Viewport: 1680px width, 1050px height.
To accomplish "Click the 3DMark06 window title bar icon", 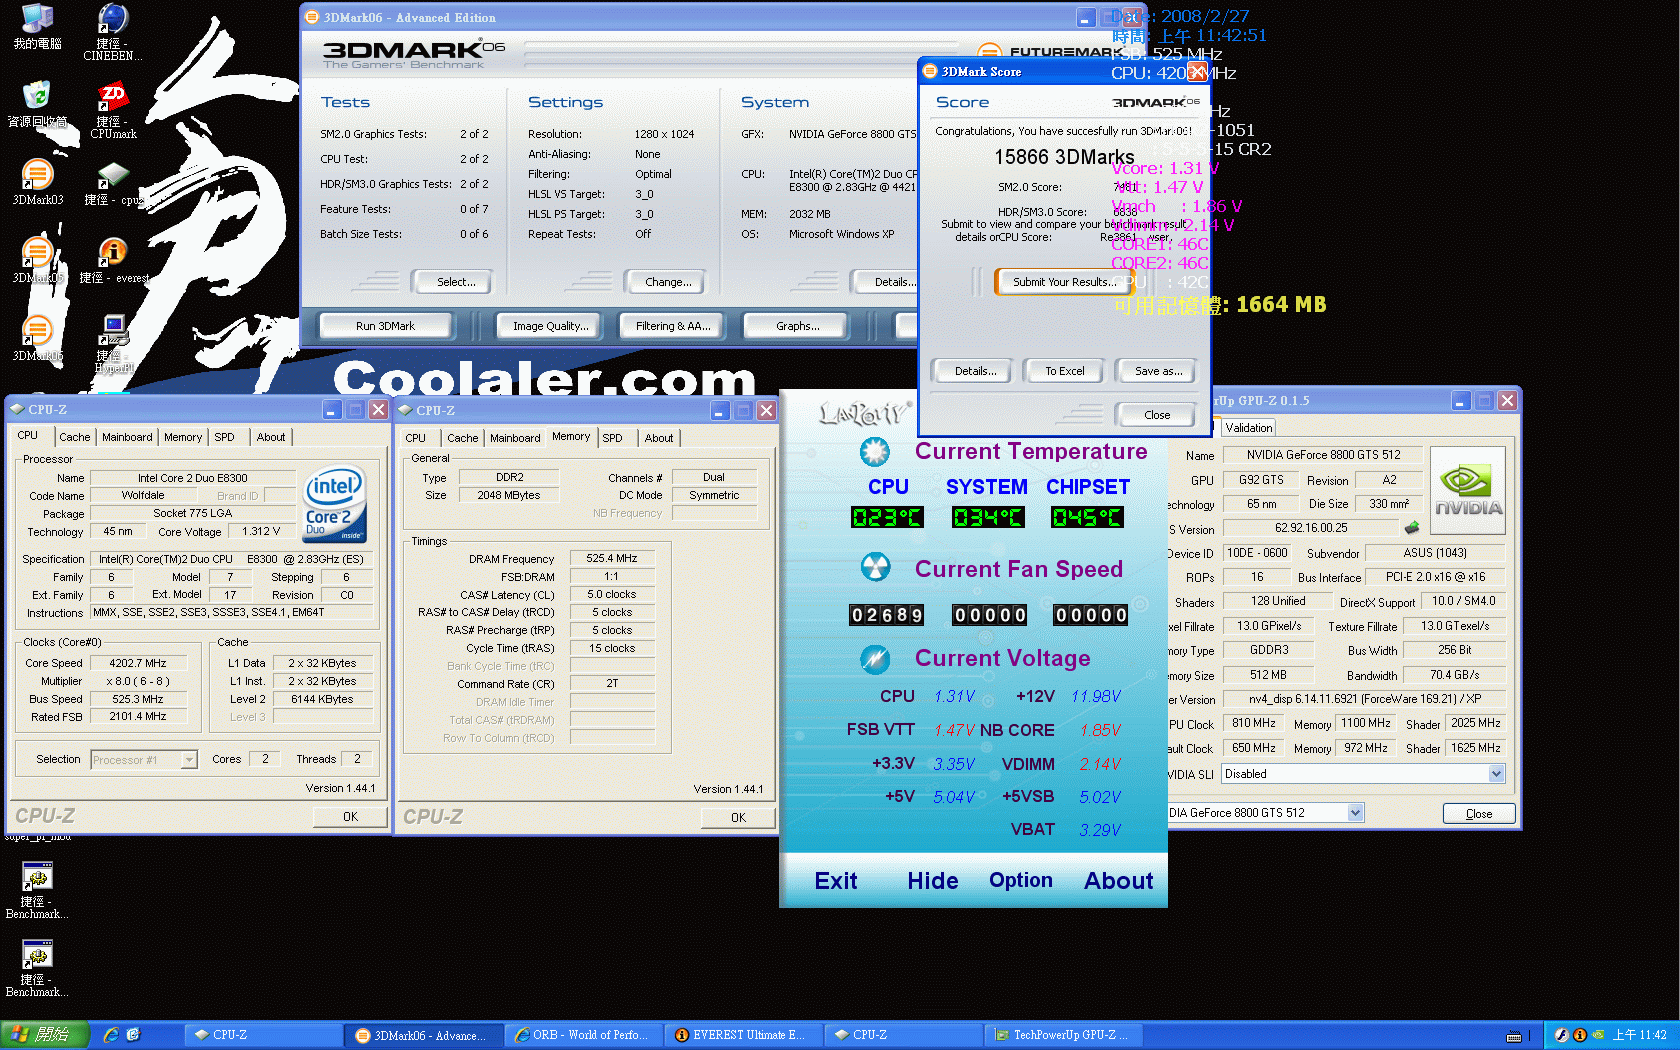I will (312, 17).
